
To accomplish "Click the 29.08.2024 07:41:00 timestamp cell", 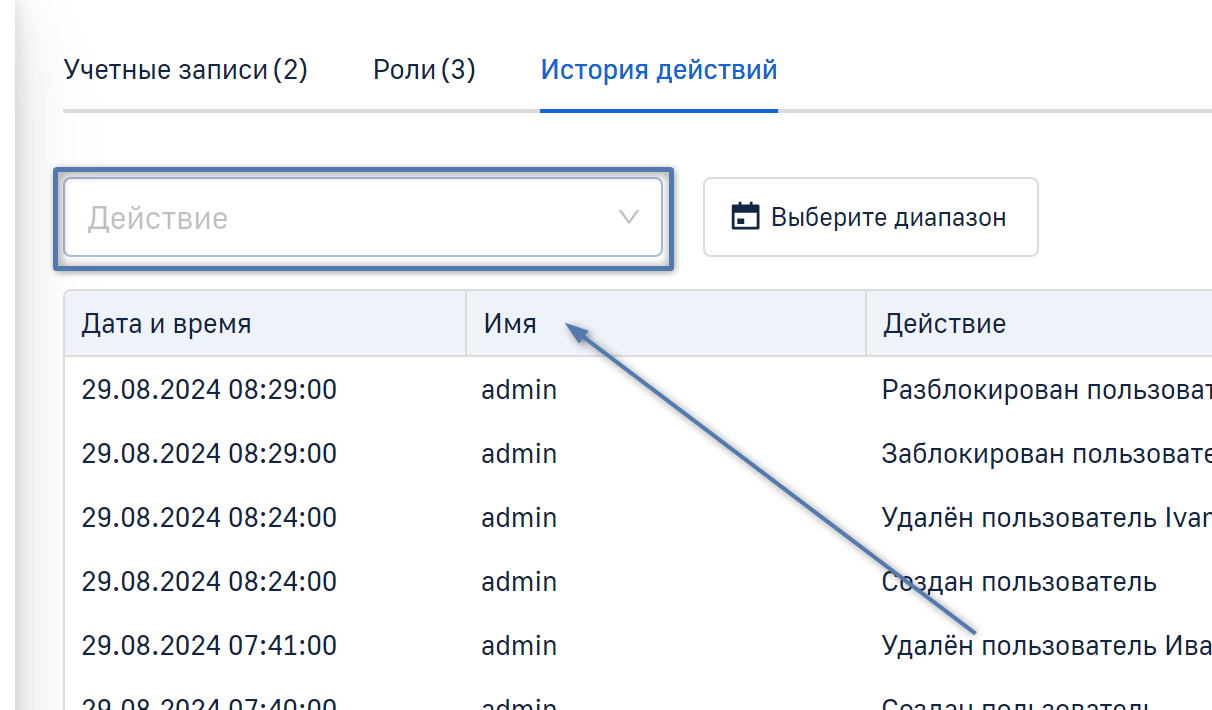I will 209,646.
